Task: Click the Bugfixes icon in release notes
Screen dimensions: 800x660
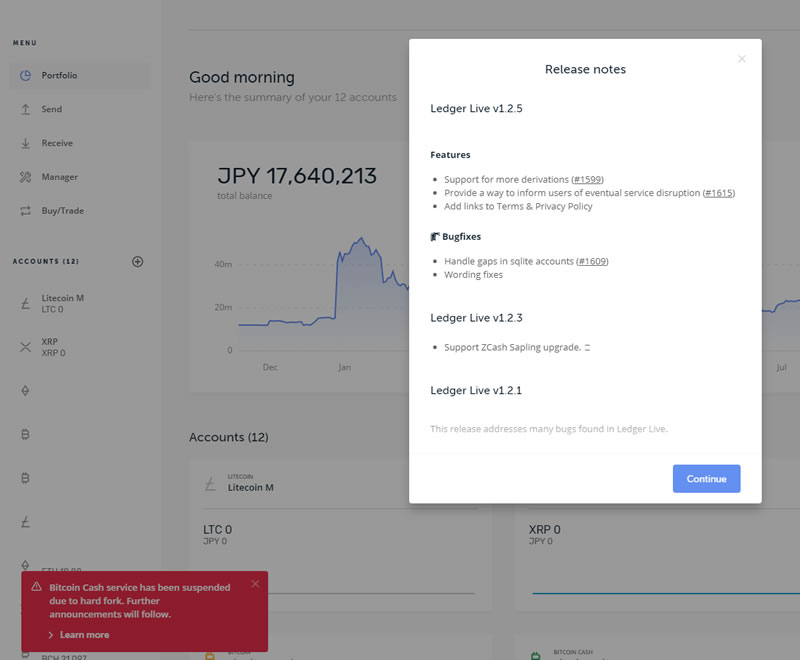Action: [435, 237]
